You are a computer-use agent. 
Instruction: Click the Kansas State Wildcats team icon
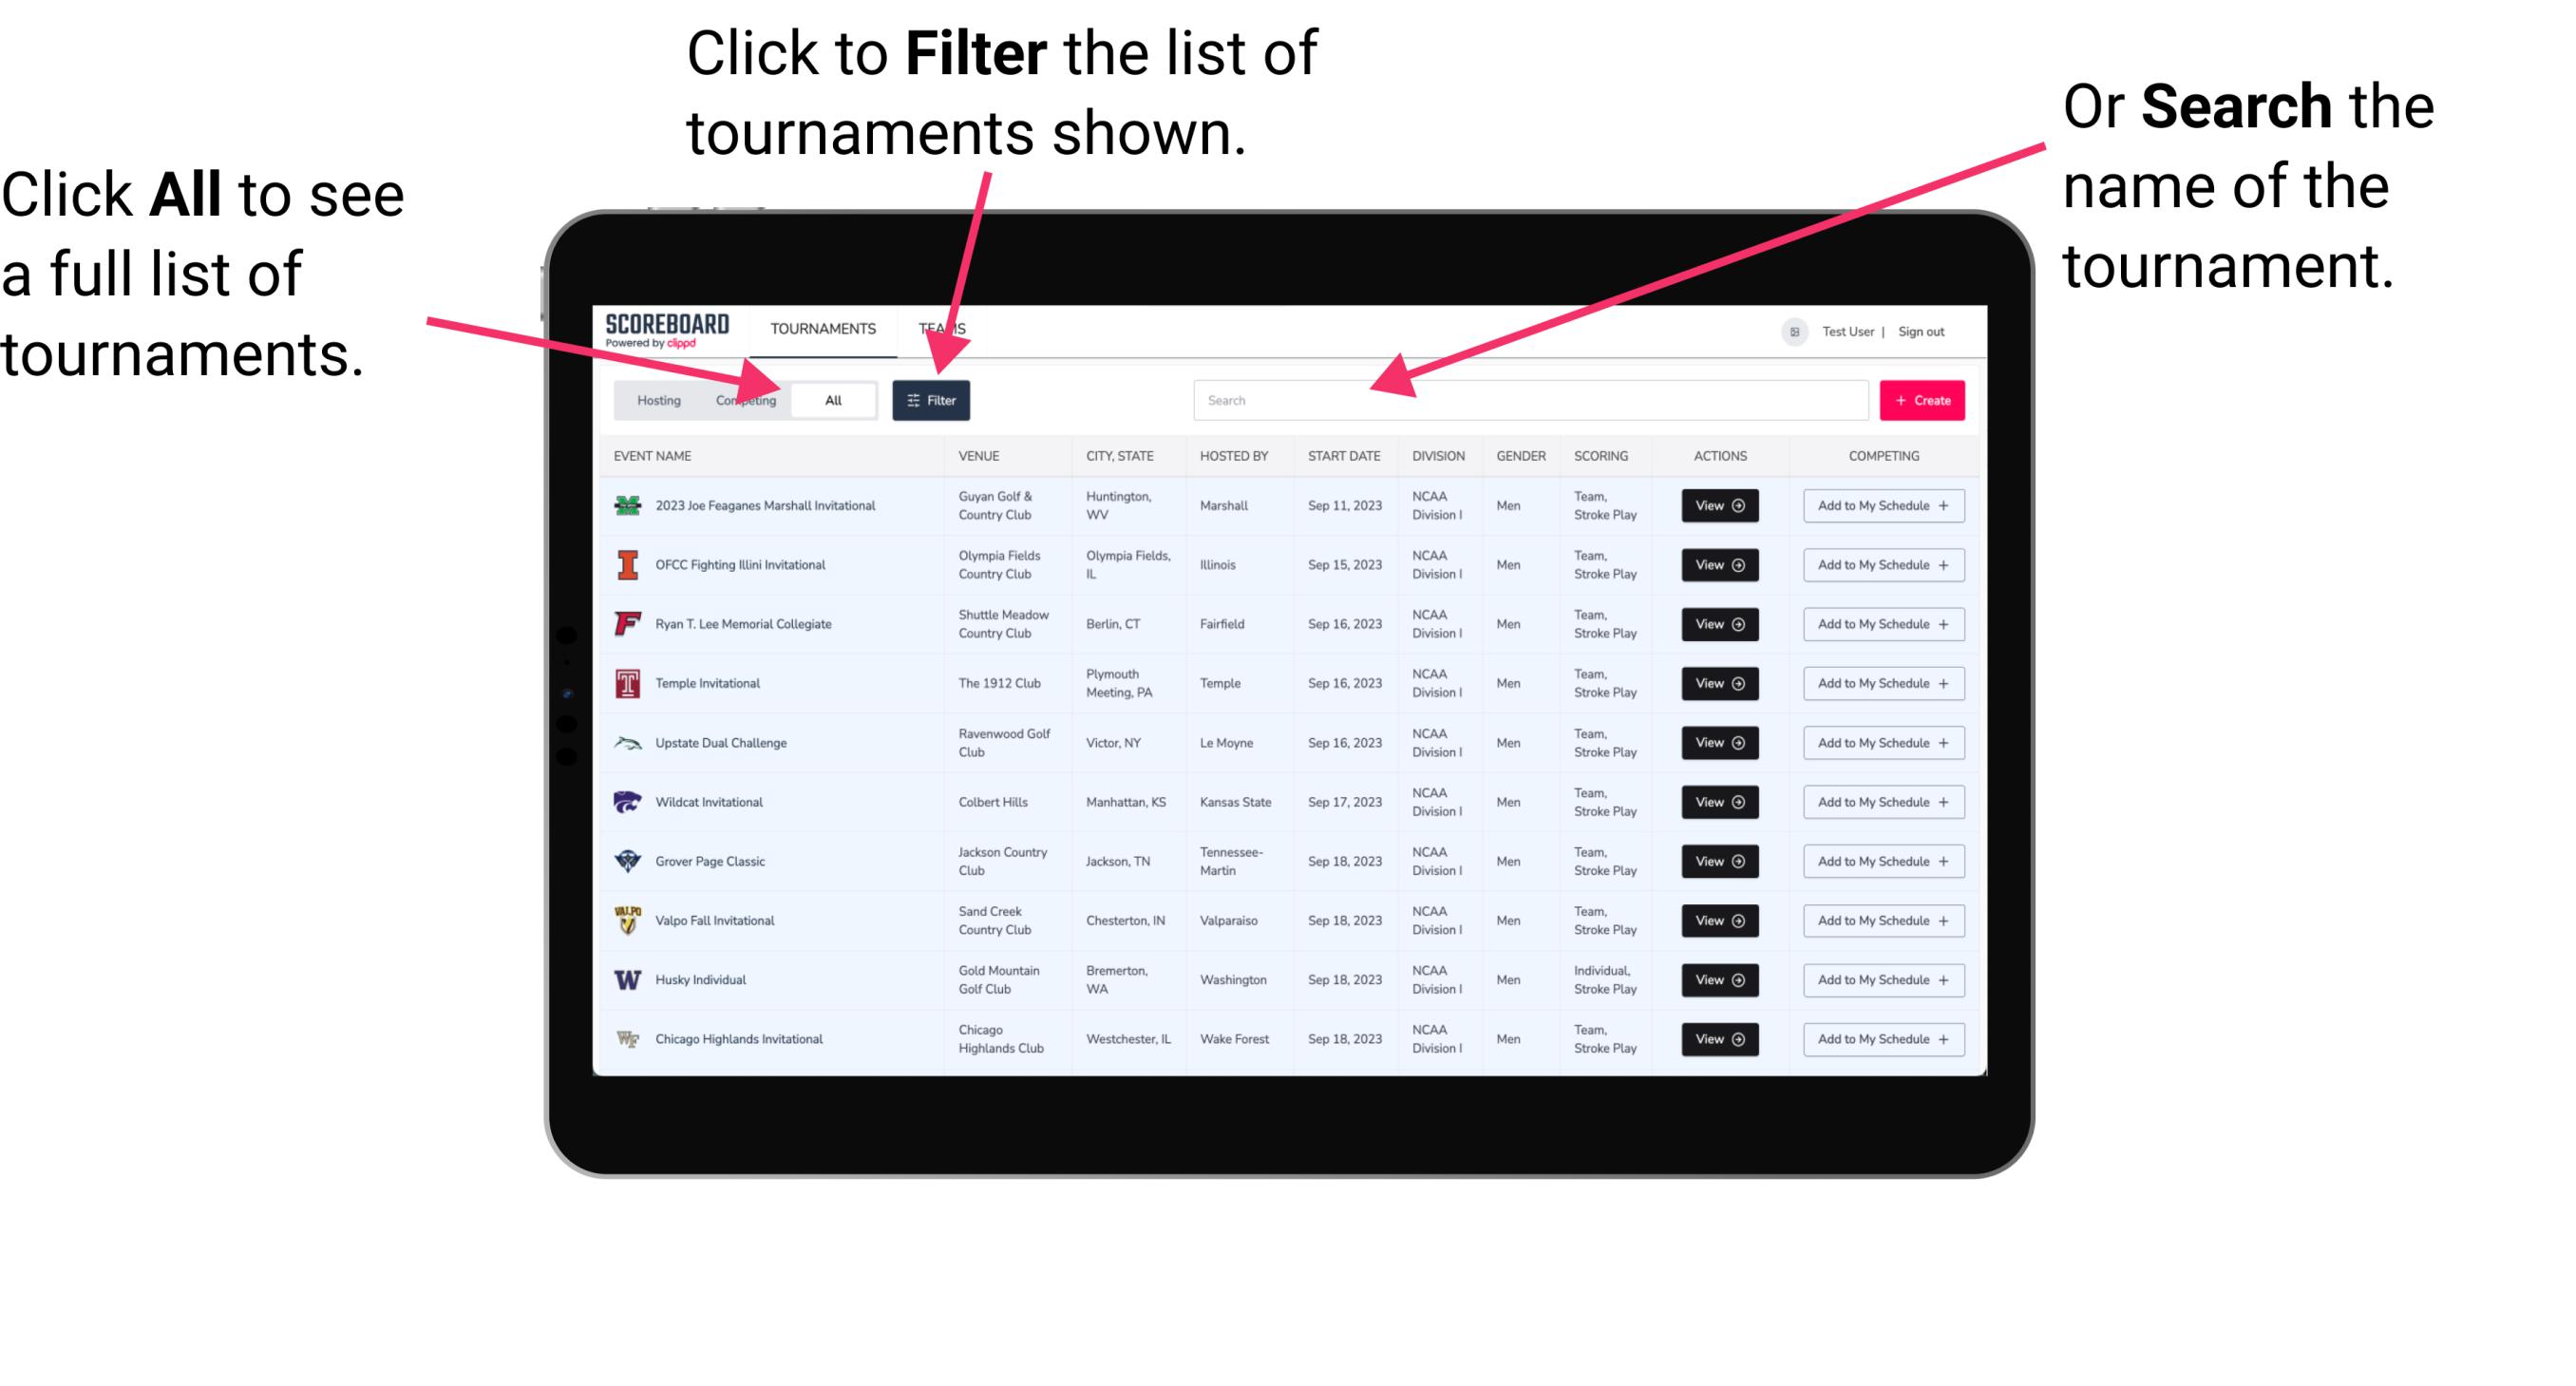624,802
